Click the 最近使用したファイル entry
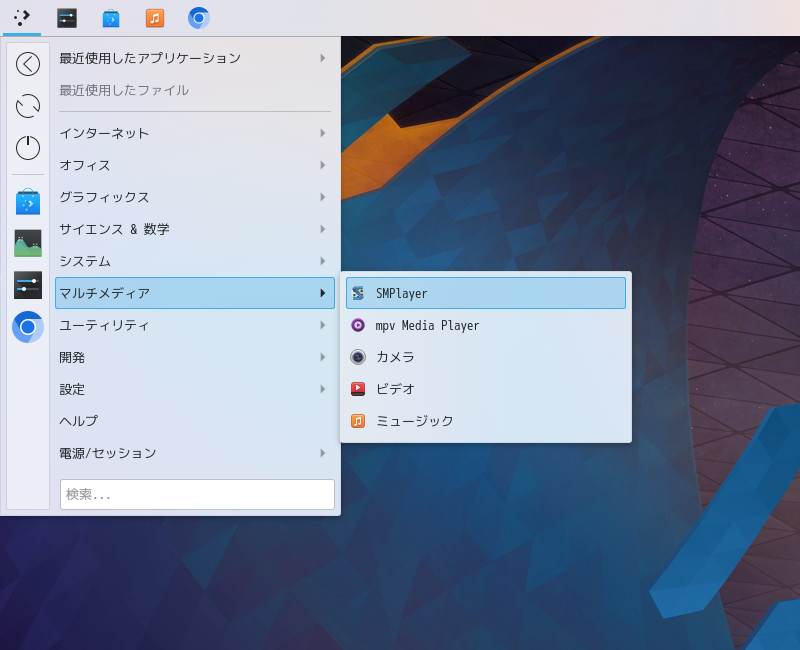 click(x=195, y=90)
